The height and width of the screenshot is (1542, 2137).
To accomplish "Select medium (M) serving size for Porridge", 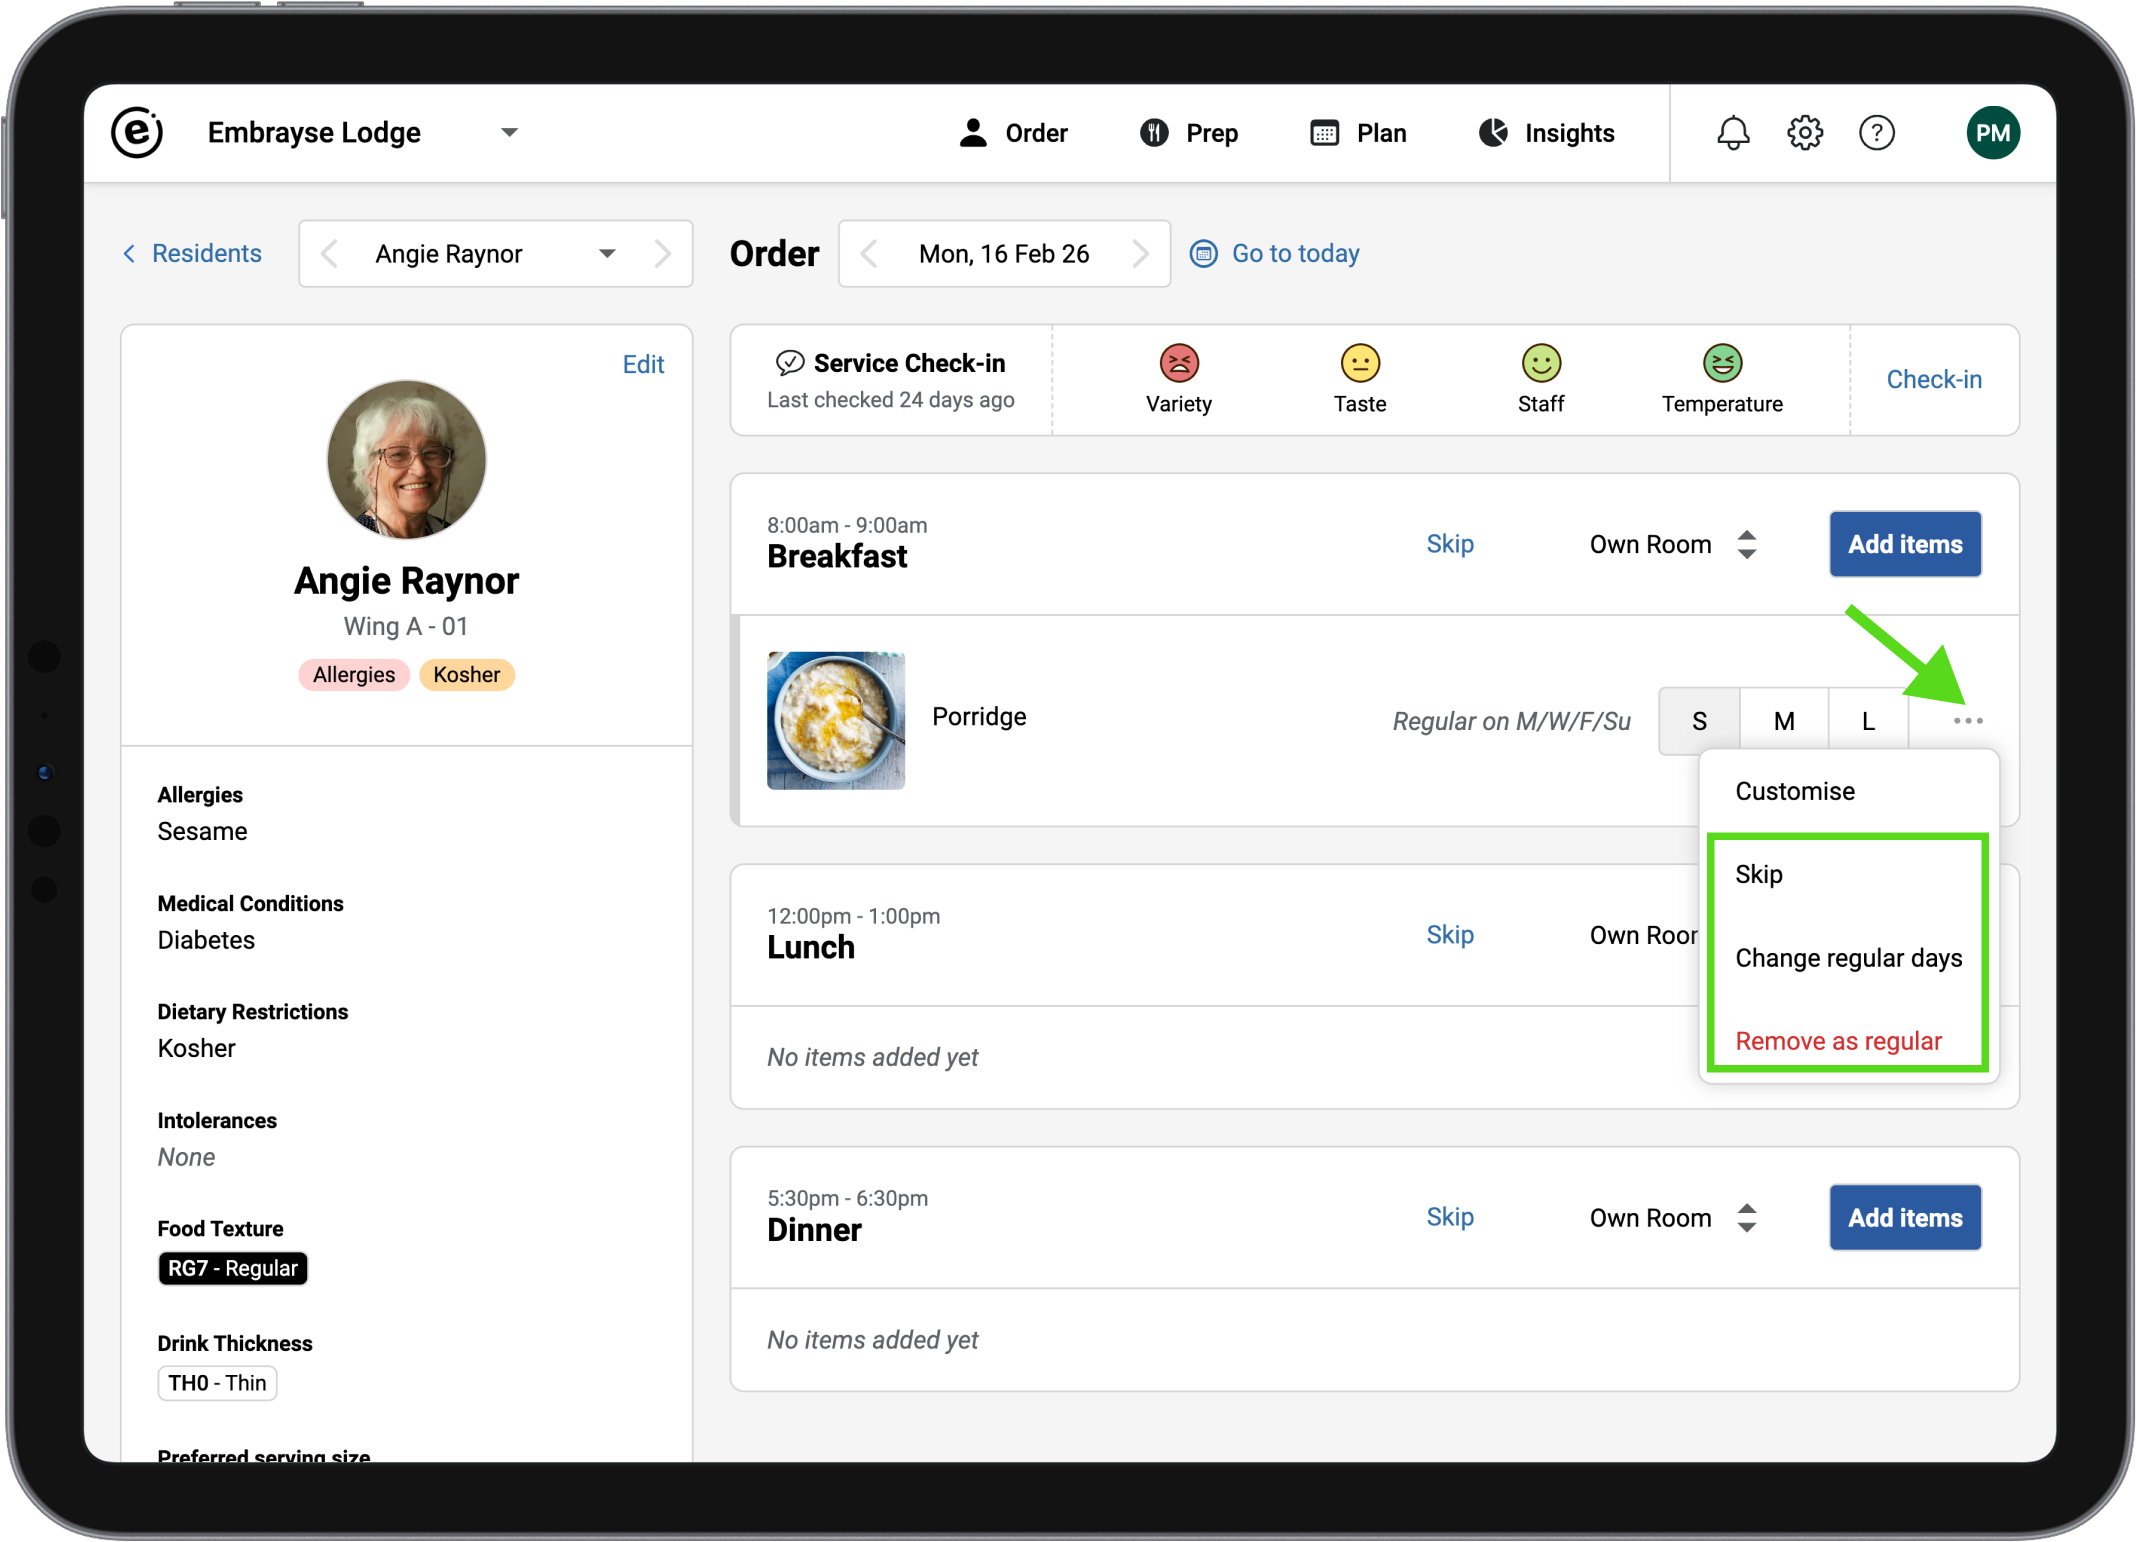I will click(x=1784, y=721).
